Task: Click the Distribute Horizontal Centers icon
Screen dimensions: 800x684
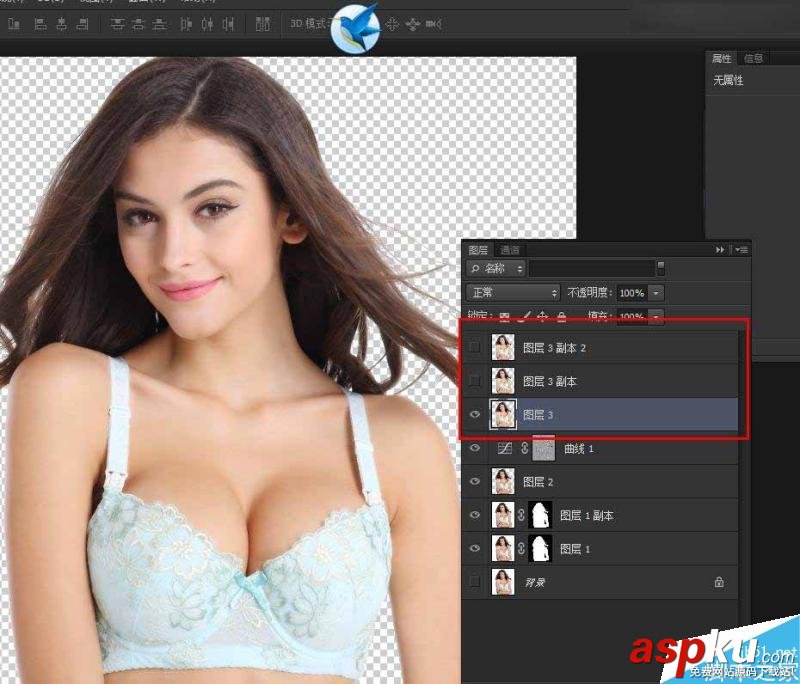Action: point(207,23)
